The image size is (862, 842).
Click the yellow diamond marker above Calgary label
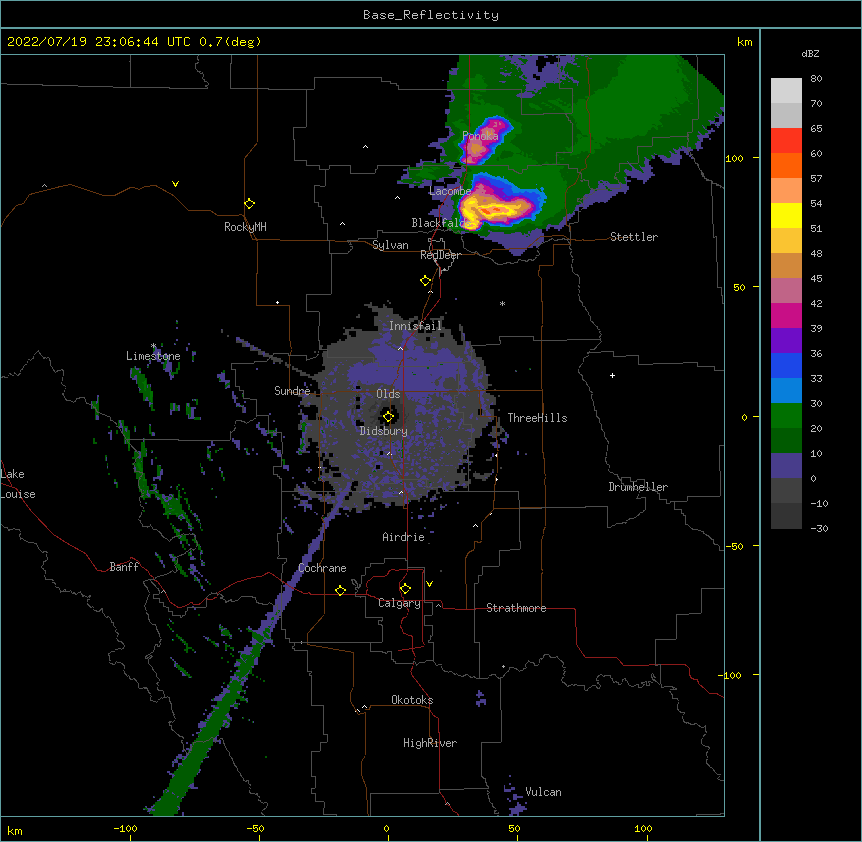click(405, 589)
